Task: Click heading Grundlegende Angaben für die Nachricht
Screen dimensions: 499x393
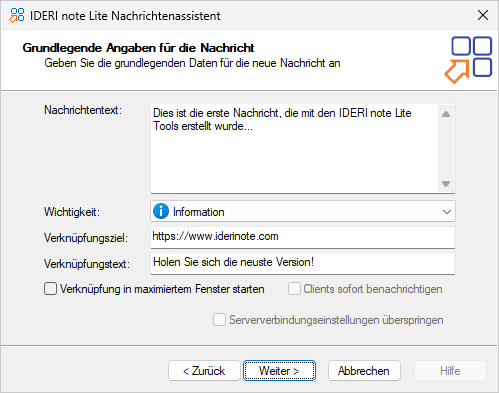Action: point(138,48)
